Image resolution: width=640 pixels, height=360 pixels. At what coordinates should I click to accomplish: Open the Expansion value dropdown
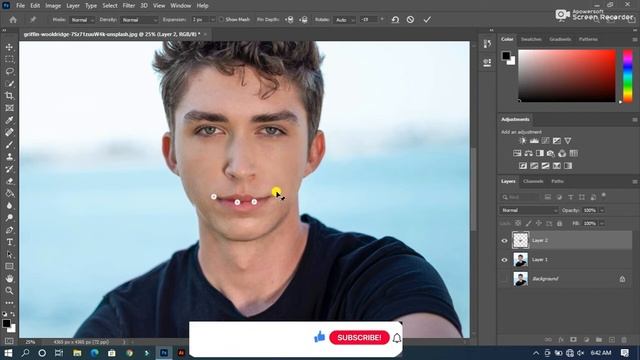212,20
